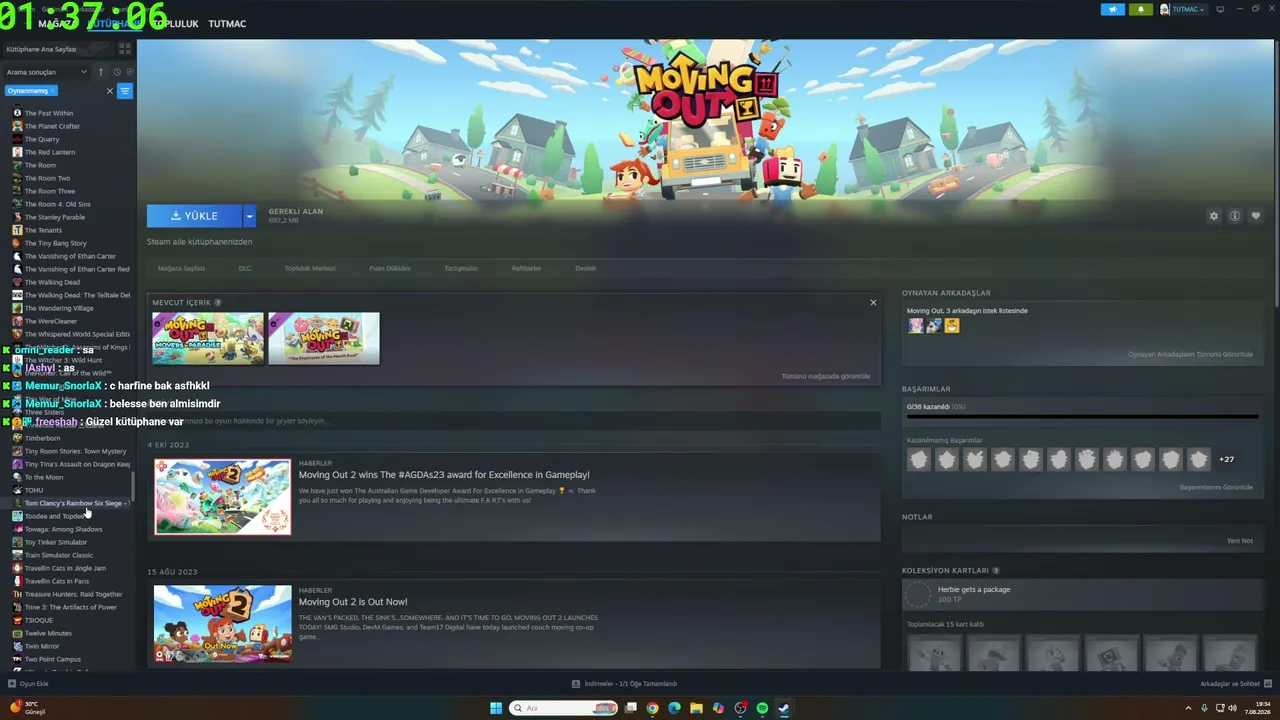Open help for Mevcut İçerik section
This screenshot has width=1280, height=720.
218,302
